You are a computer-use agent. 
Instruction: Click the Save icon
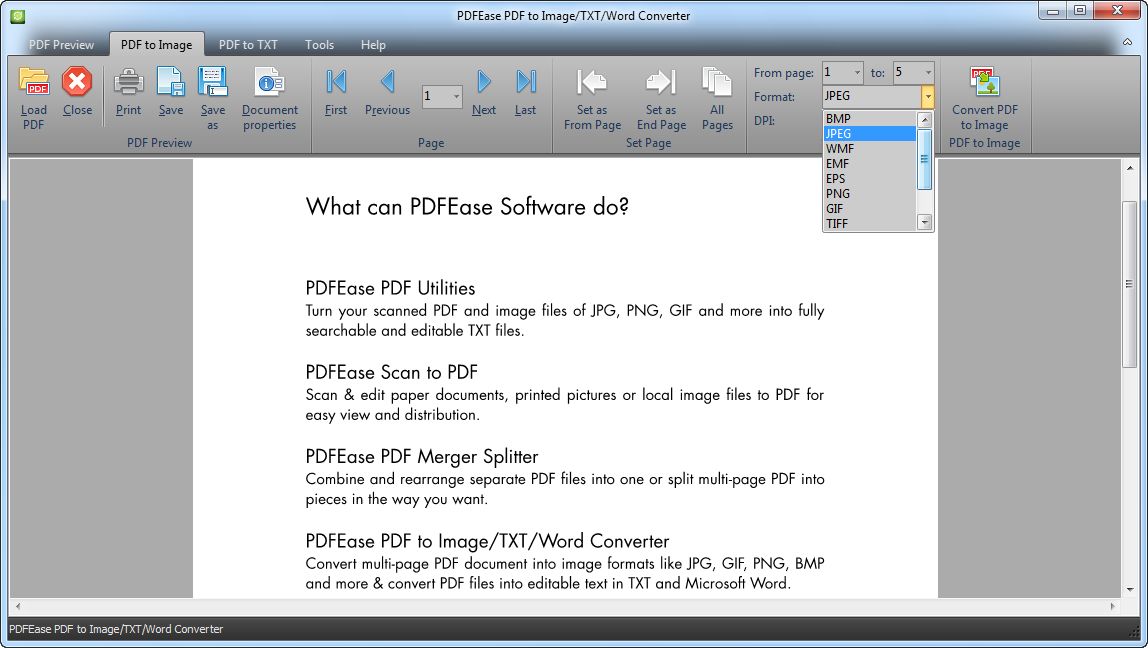tap(171, 81)
